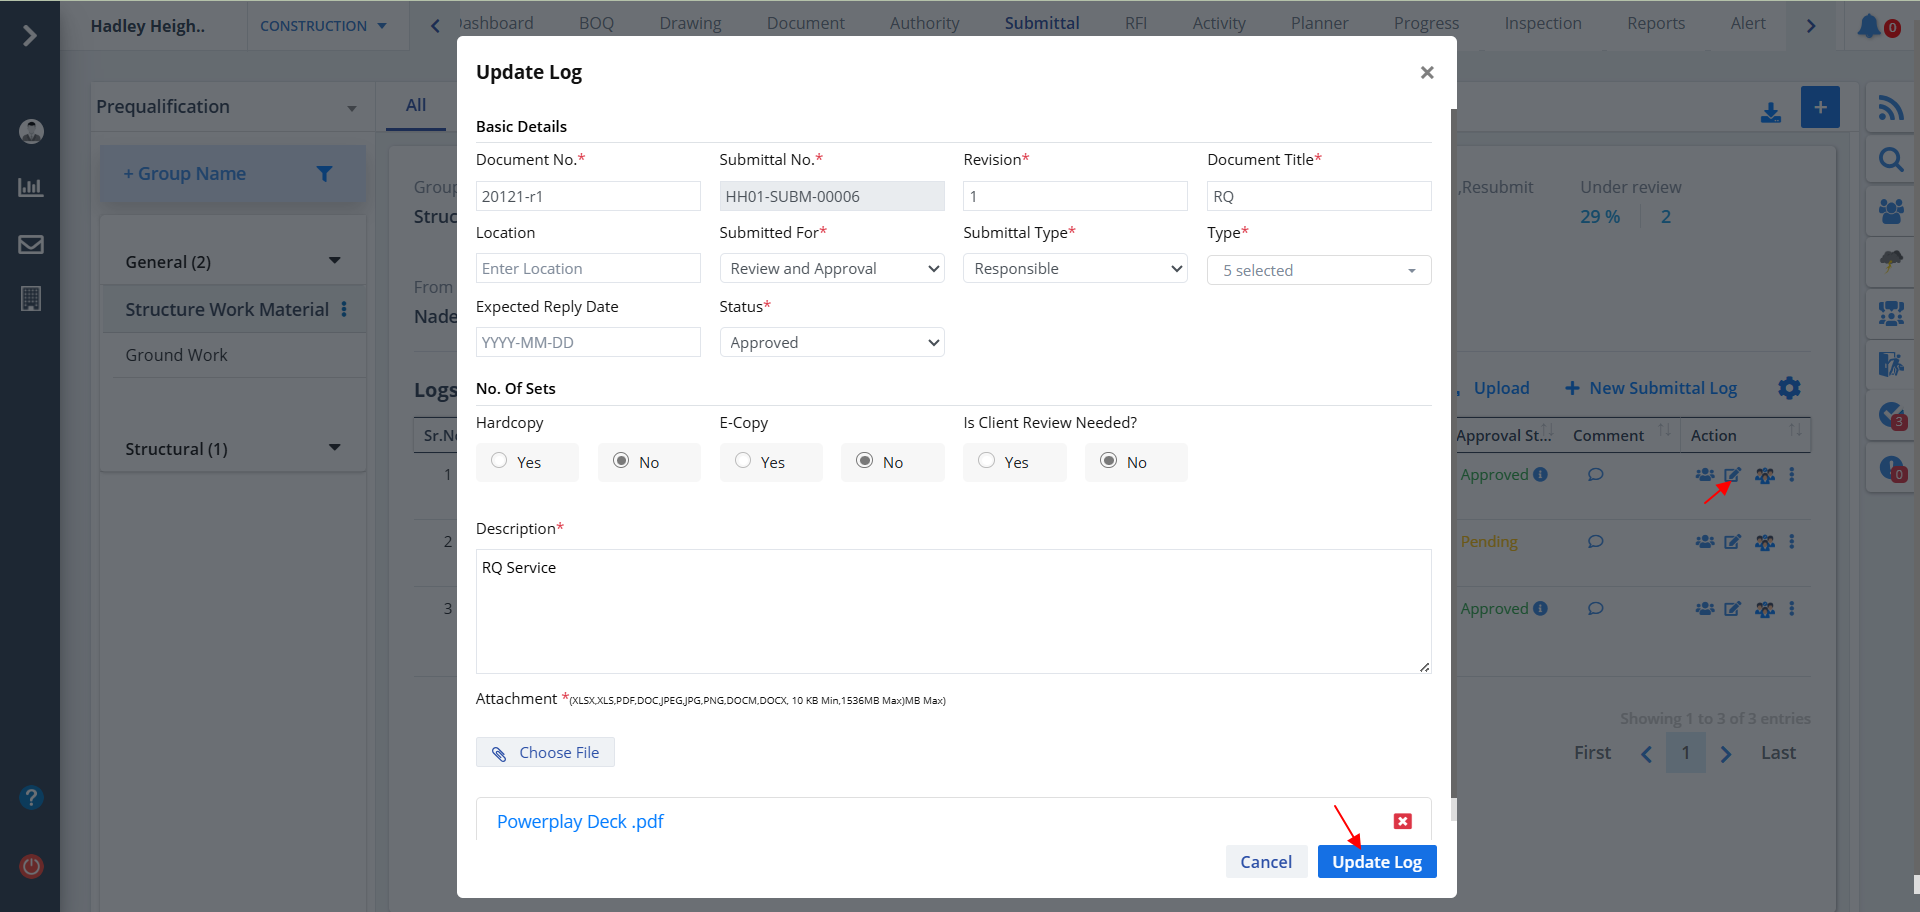This screenshot has width=1920, height=912.
Task: Open the search icon in right sidebar
Action: click(1890, 160)
